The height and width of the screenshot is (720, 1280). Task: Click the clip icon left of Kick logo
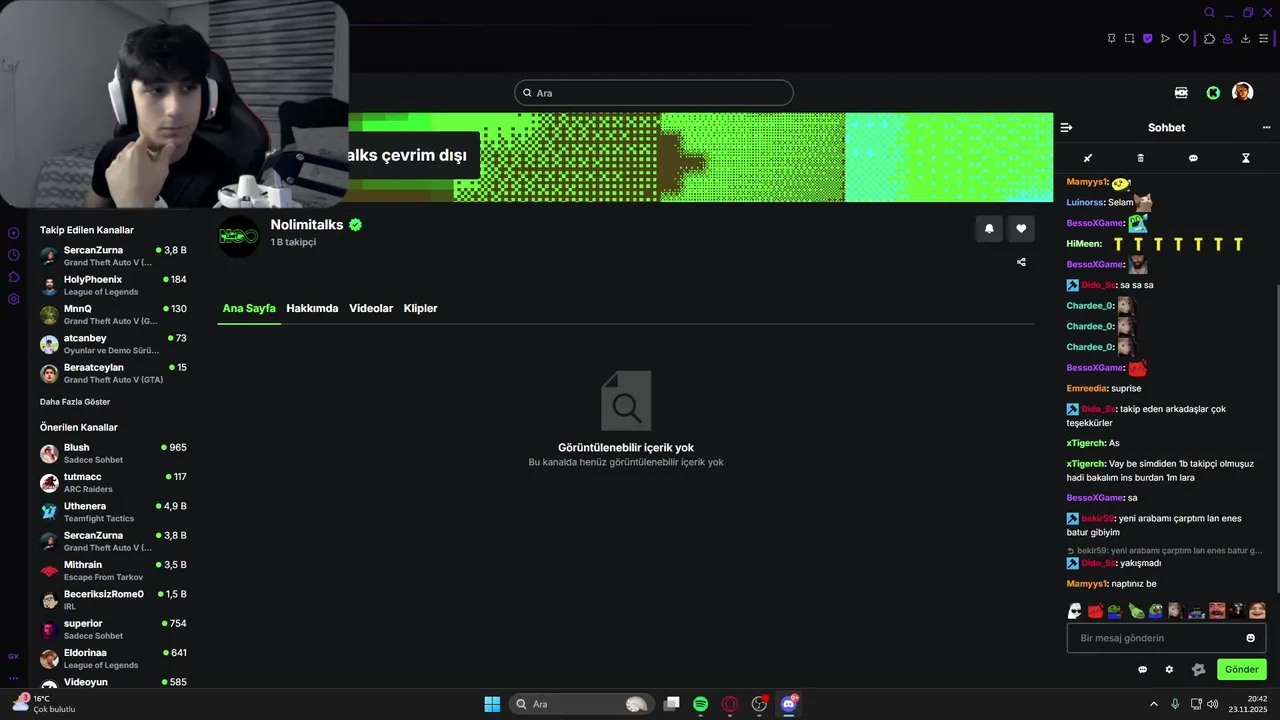1181,92
